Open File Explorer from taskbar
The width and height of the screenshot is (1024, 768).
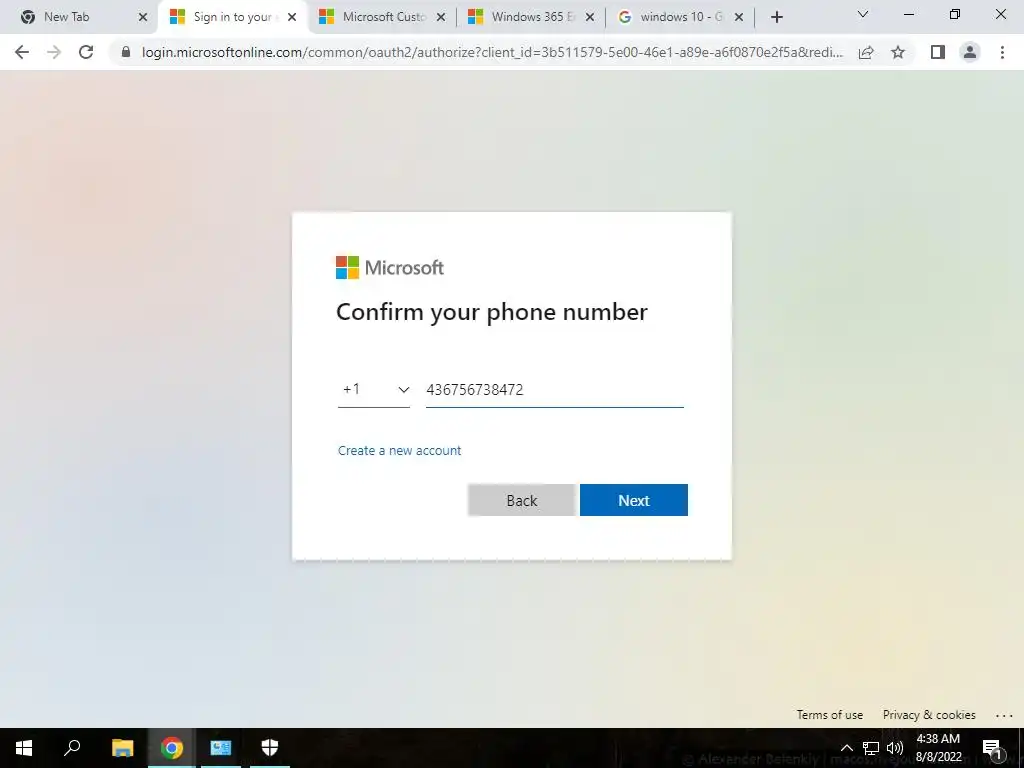tap(122, 748)
